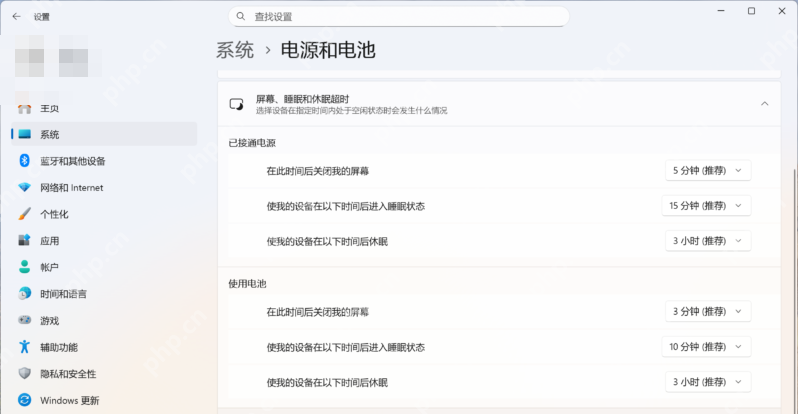Click the Windows 更新 refresh icon
The height and width of the screenshot is (414, 798).
(x=24, y=400)
